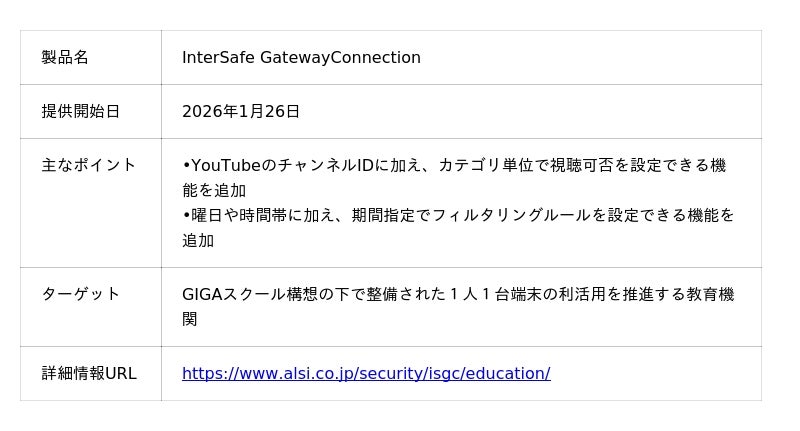The width and height of the screenshot is (800, 431).
Task: Open the alsi.co.jp education URL link
Action: pyautogui.click(x=365, y=374)
